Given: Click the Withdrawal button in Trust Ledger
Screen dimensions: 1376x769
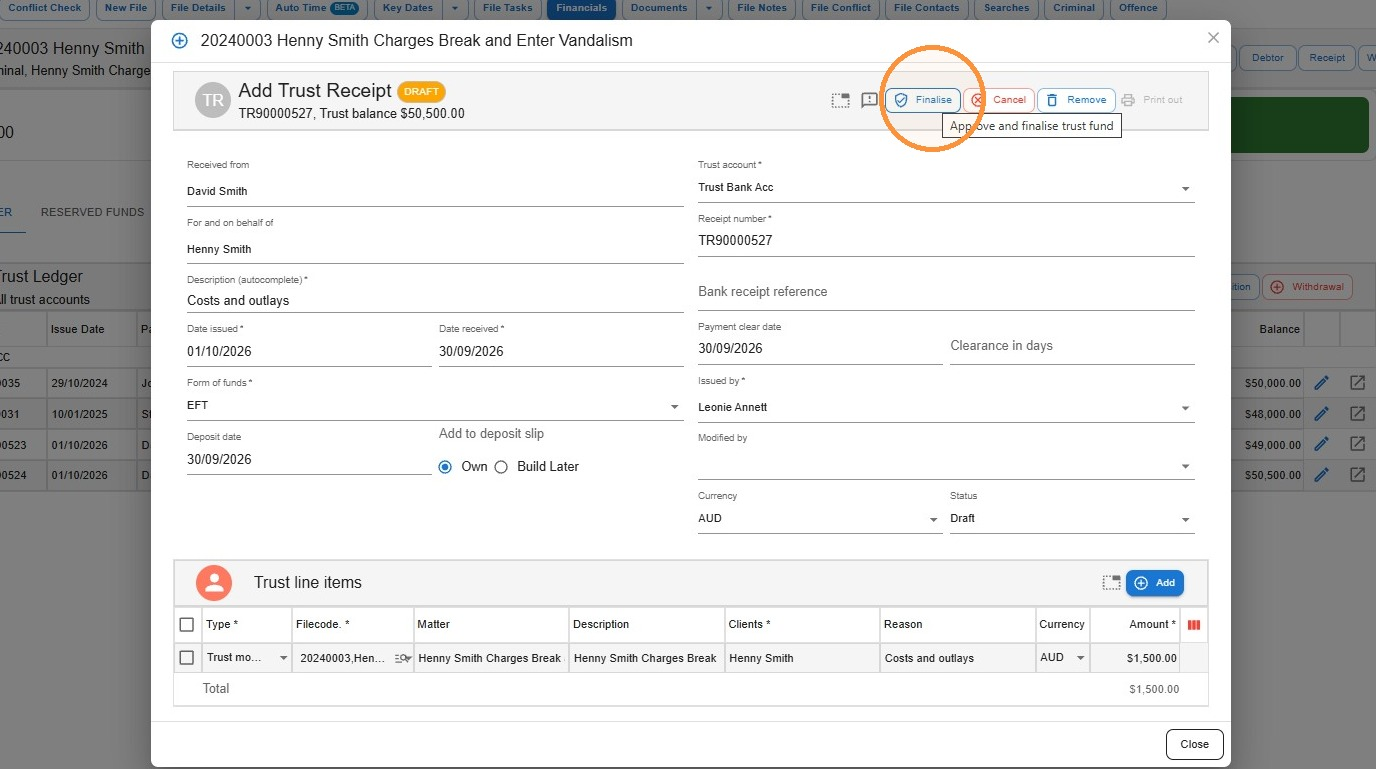Looking at the screenshot, I should tap(1308, 287).
